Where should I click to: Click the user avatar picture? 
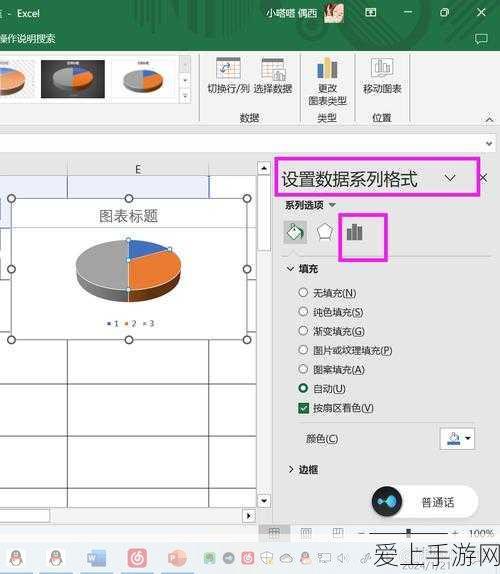click(334, 13)
